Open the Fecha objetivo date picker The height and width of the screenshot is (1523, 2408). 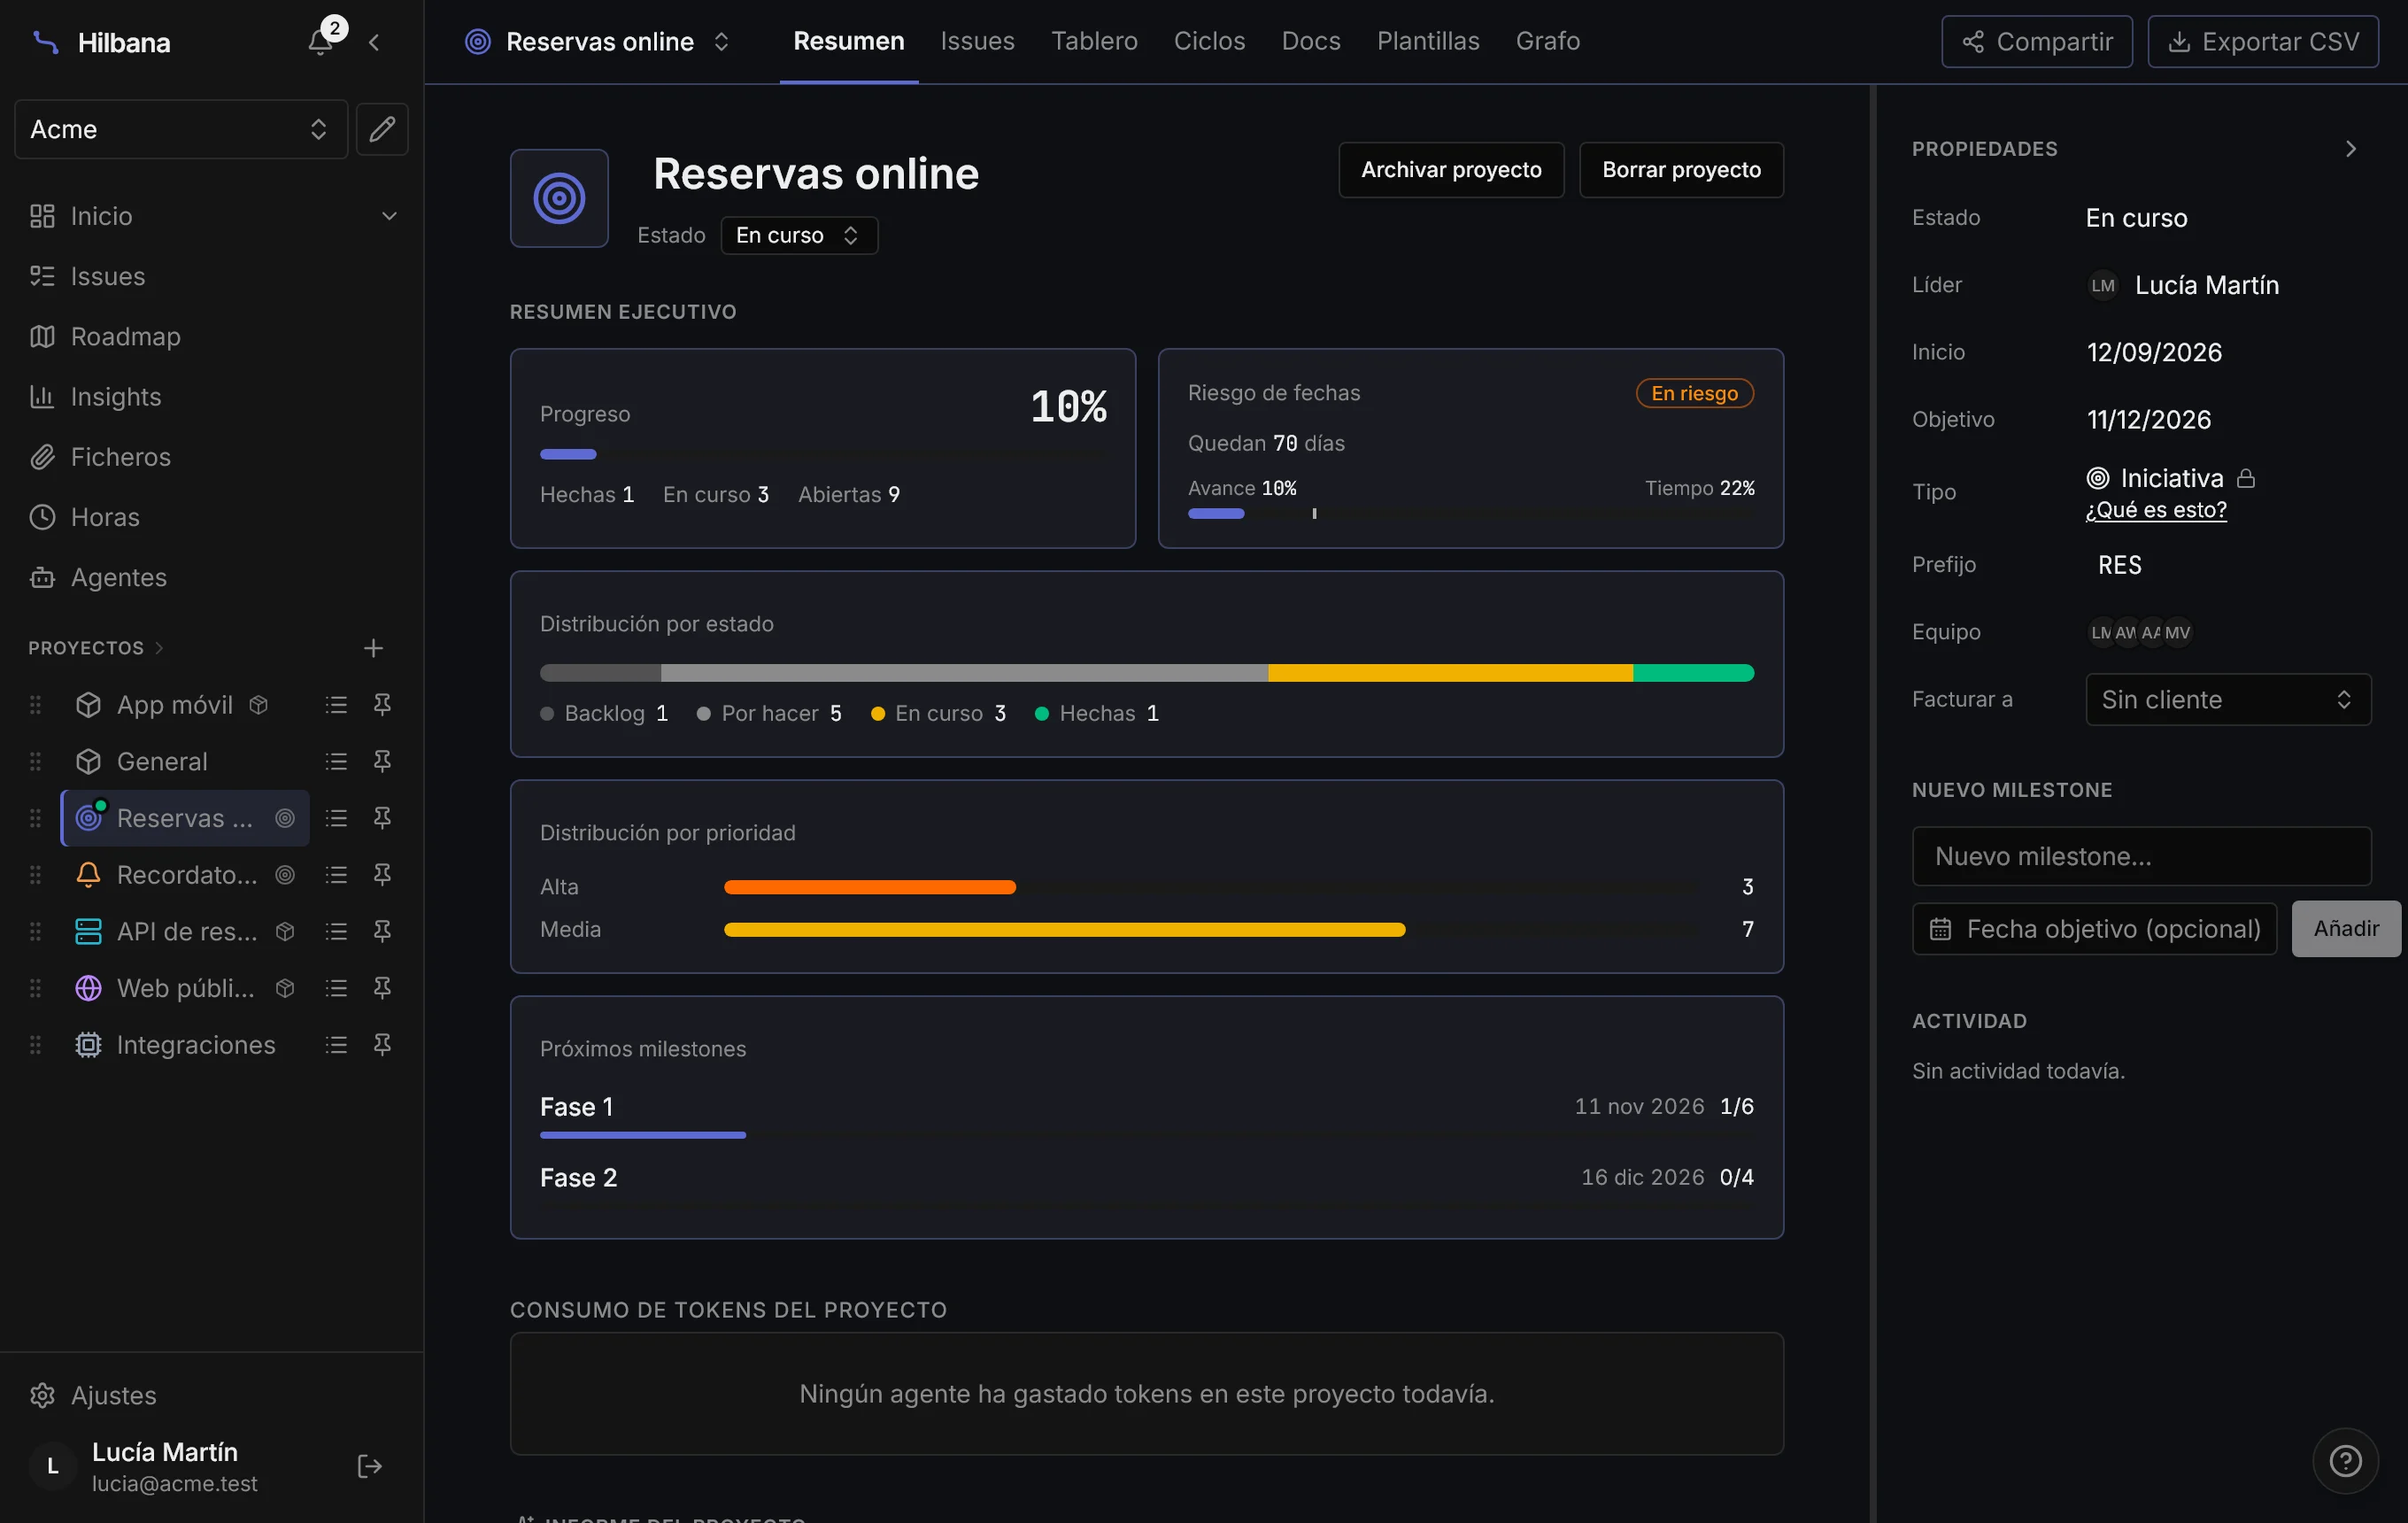coord(2094,929)
